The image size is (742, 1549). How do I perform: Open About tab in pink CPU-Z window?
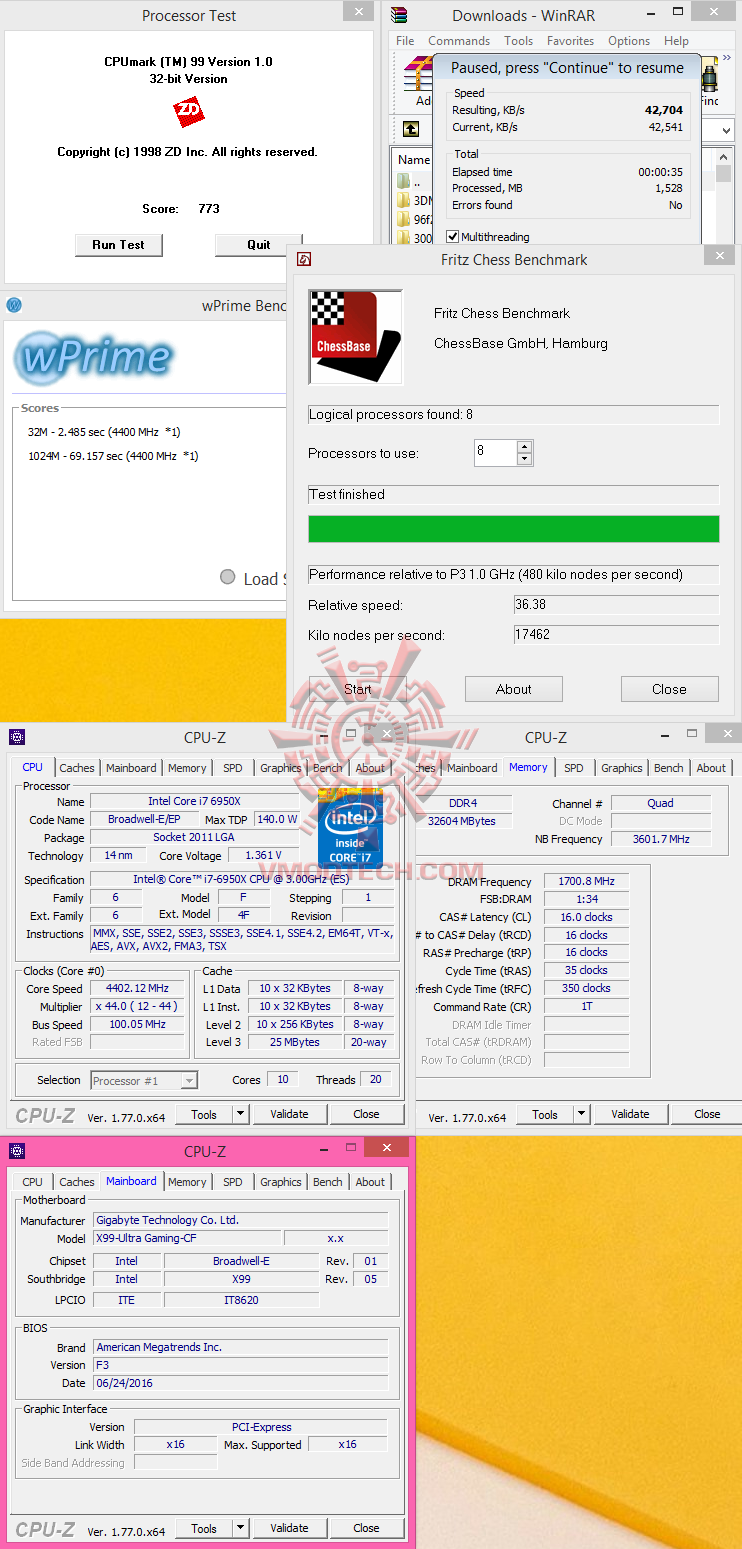(x=370, y=1182)
